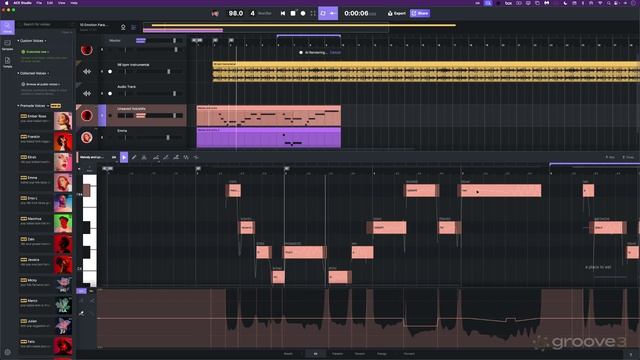Toggle mute on 98 bpm Instrumental track

pos(102,71)
